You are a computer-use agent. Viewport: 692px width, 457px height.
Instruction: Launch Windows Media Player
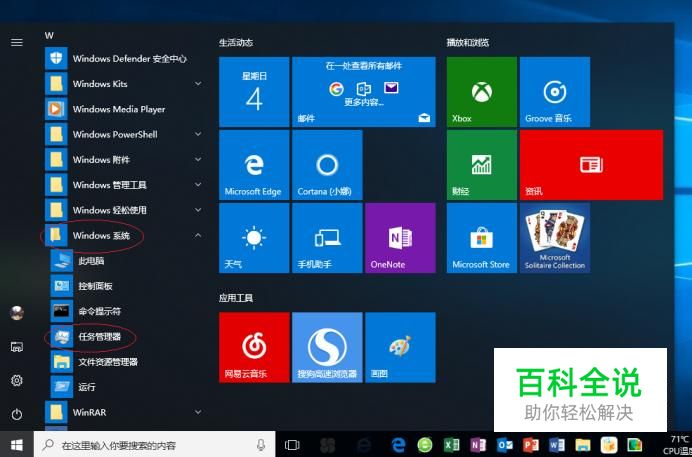124,109
